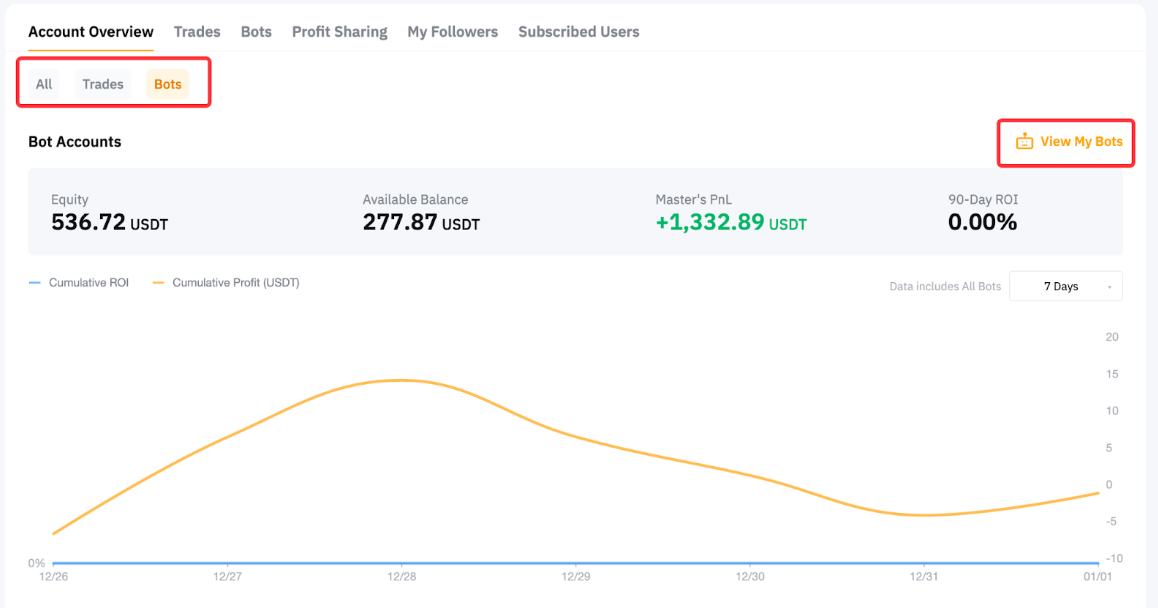Open the Trades tab in top navigation
Viewport: 1158px width, 608px height.
tap(197, 32)
